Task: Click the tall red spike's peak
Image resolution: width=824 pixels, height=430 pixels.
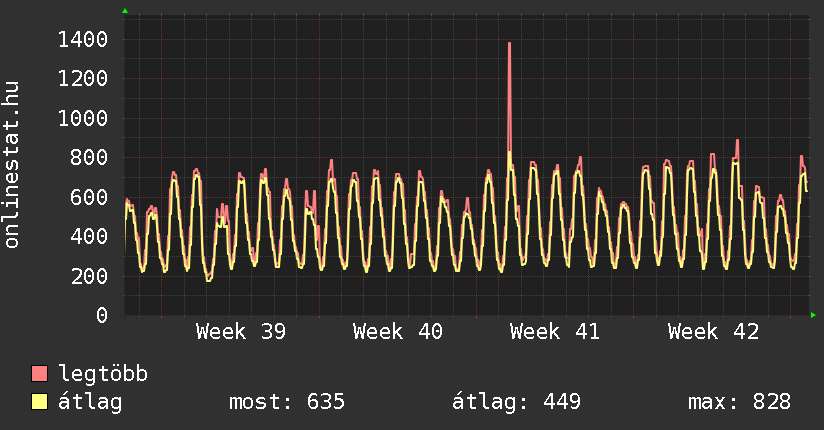Action: [509, 44]
